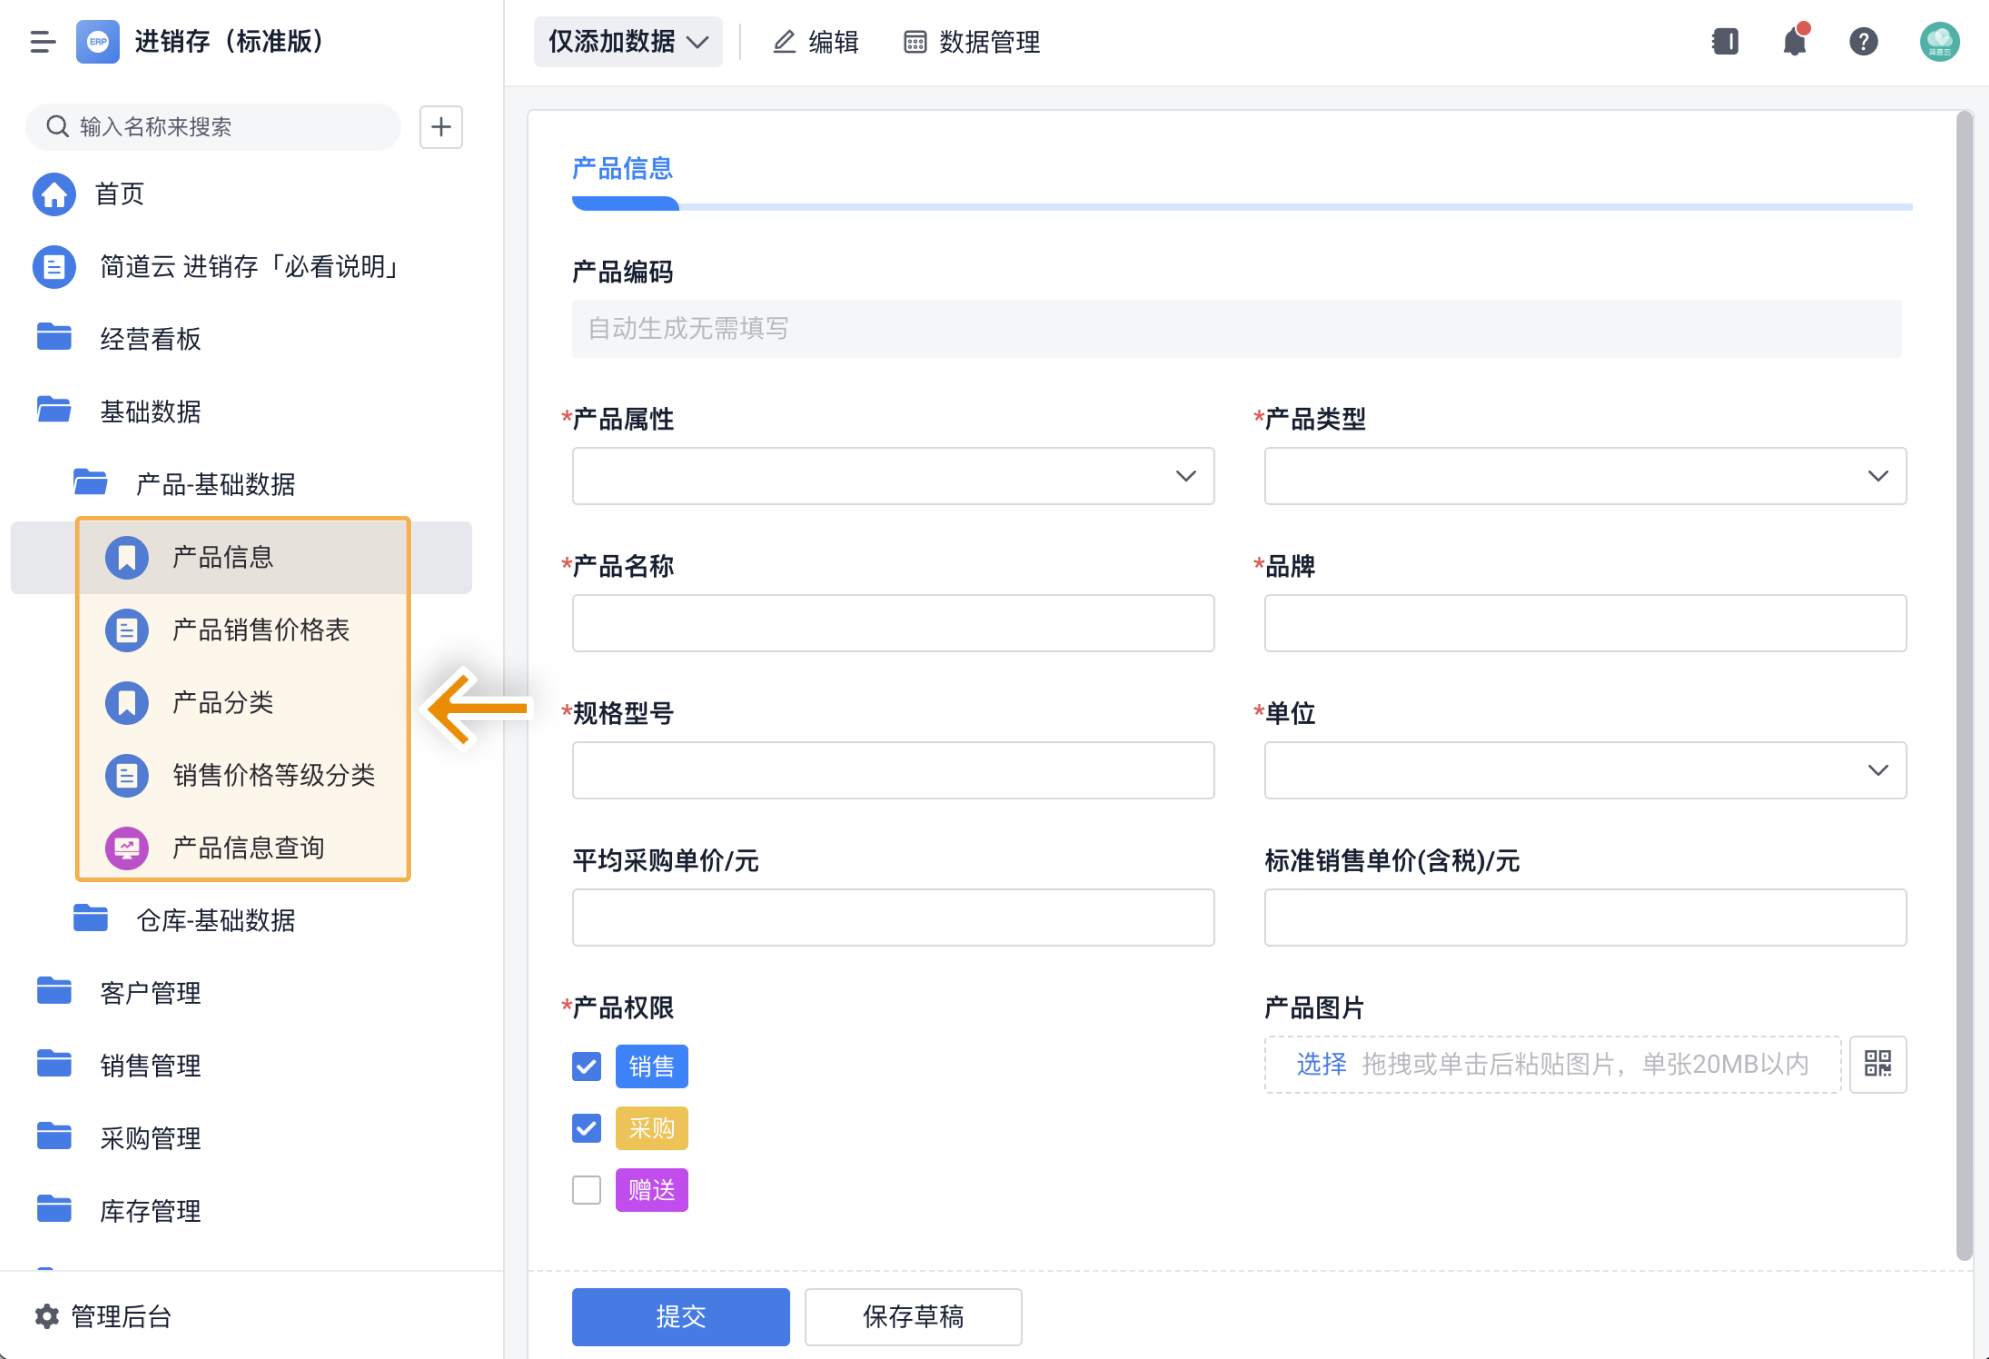Uncheck the 采购 permission checkbox
This screenshot has height=1359, width=1989.
pyautogui.click(x=587, y=1128)
